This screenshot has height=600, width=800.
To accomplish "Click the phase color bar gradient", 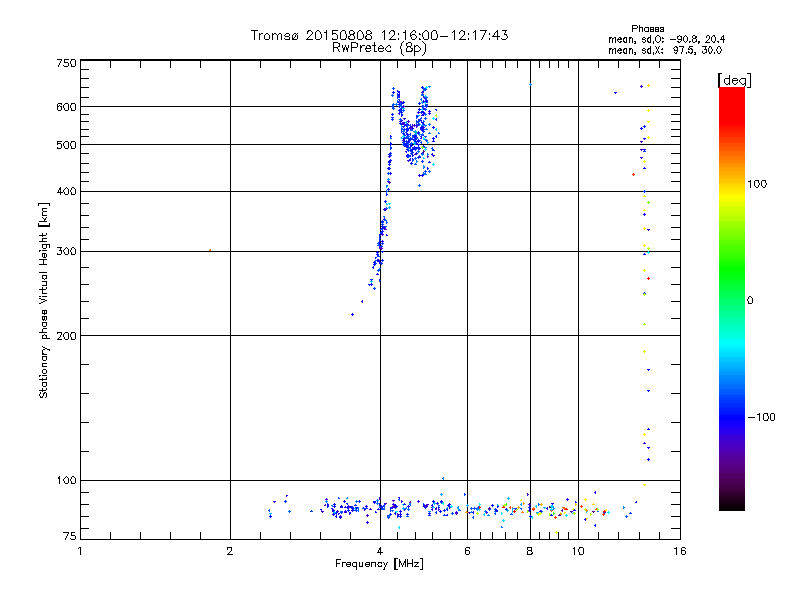I will pos(732,299).
